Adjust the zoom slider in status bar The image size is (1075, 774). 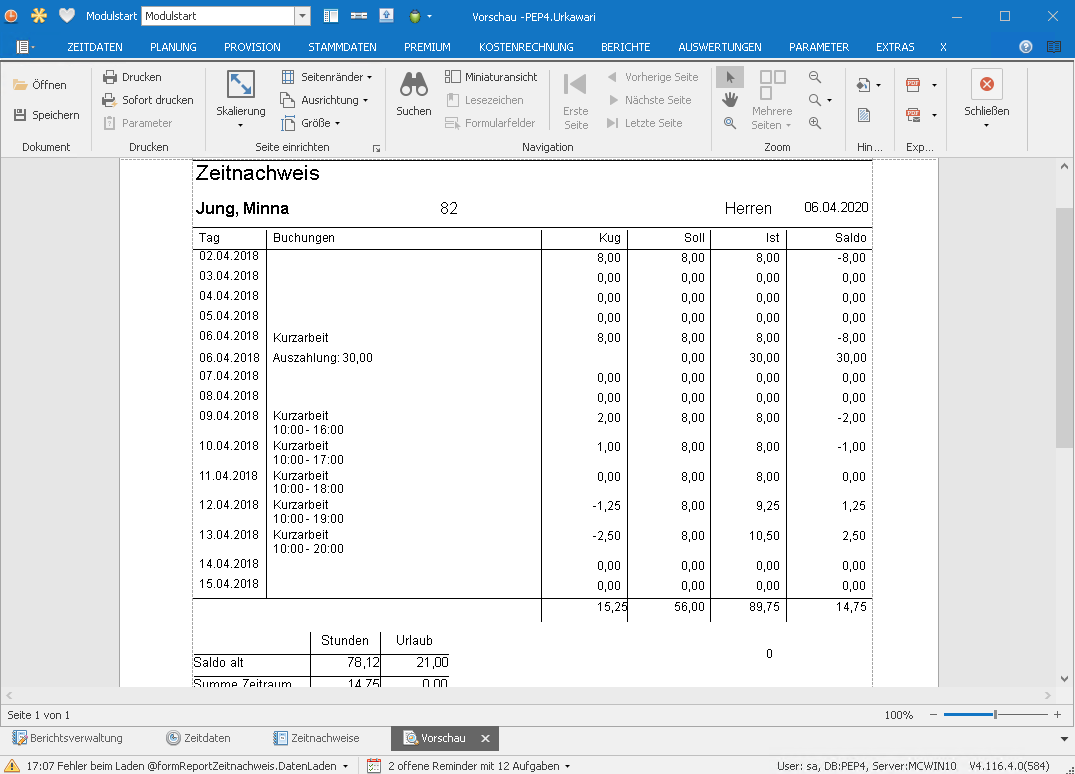coord(994,715)
